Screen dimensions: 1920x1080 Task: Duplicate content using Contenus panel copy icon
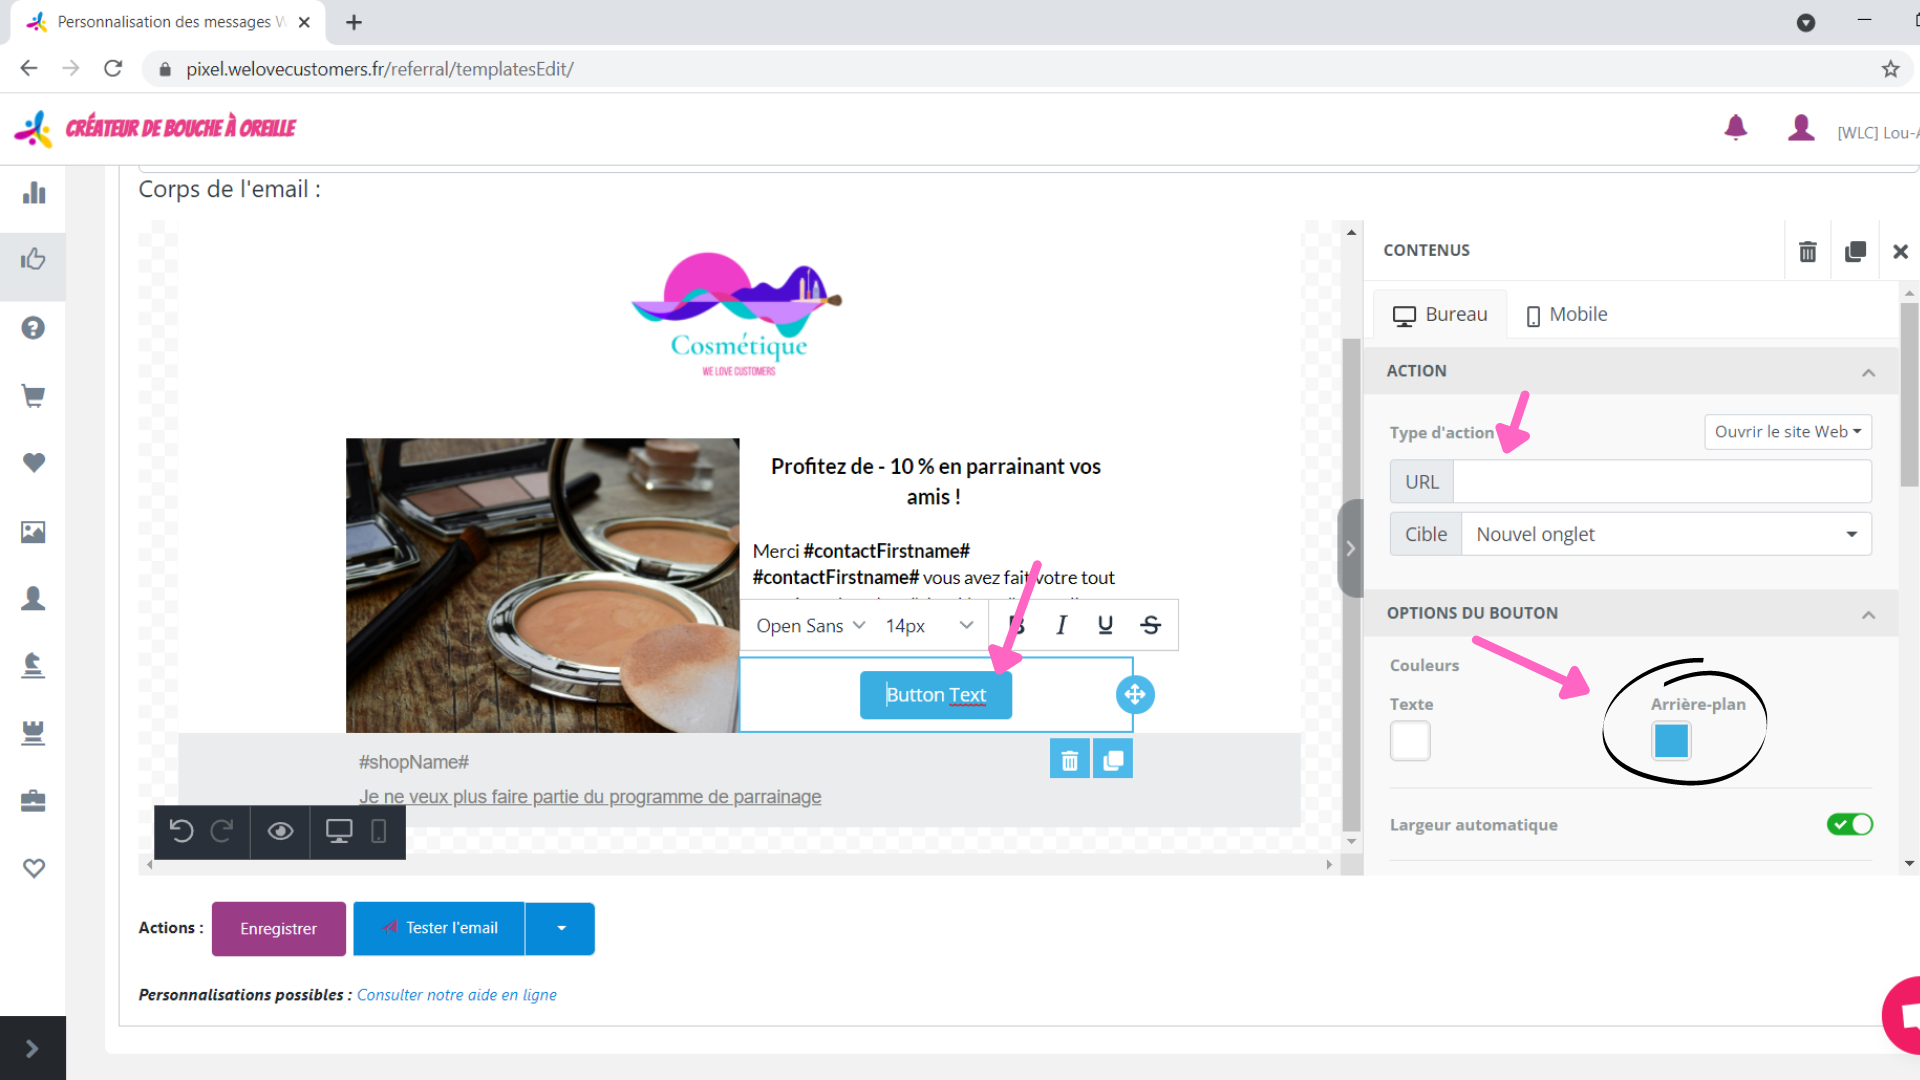1855,251
